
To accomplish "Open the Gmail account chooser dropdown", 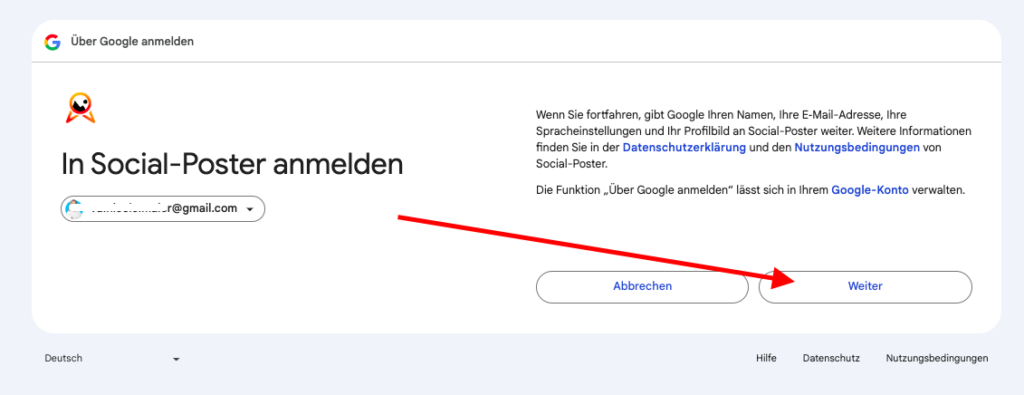I will coord(163,209).
